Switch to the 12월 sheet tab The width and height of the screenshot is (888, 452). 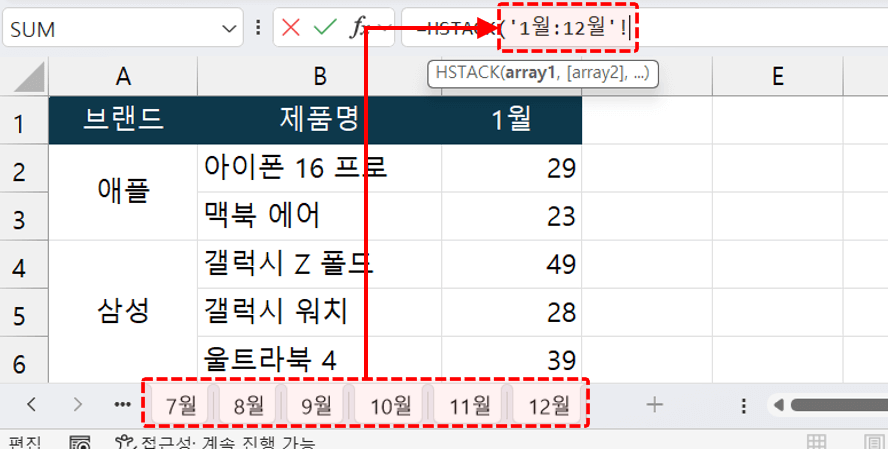click(x=548, y=406)
